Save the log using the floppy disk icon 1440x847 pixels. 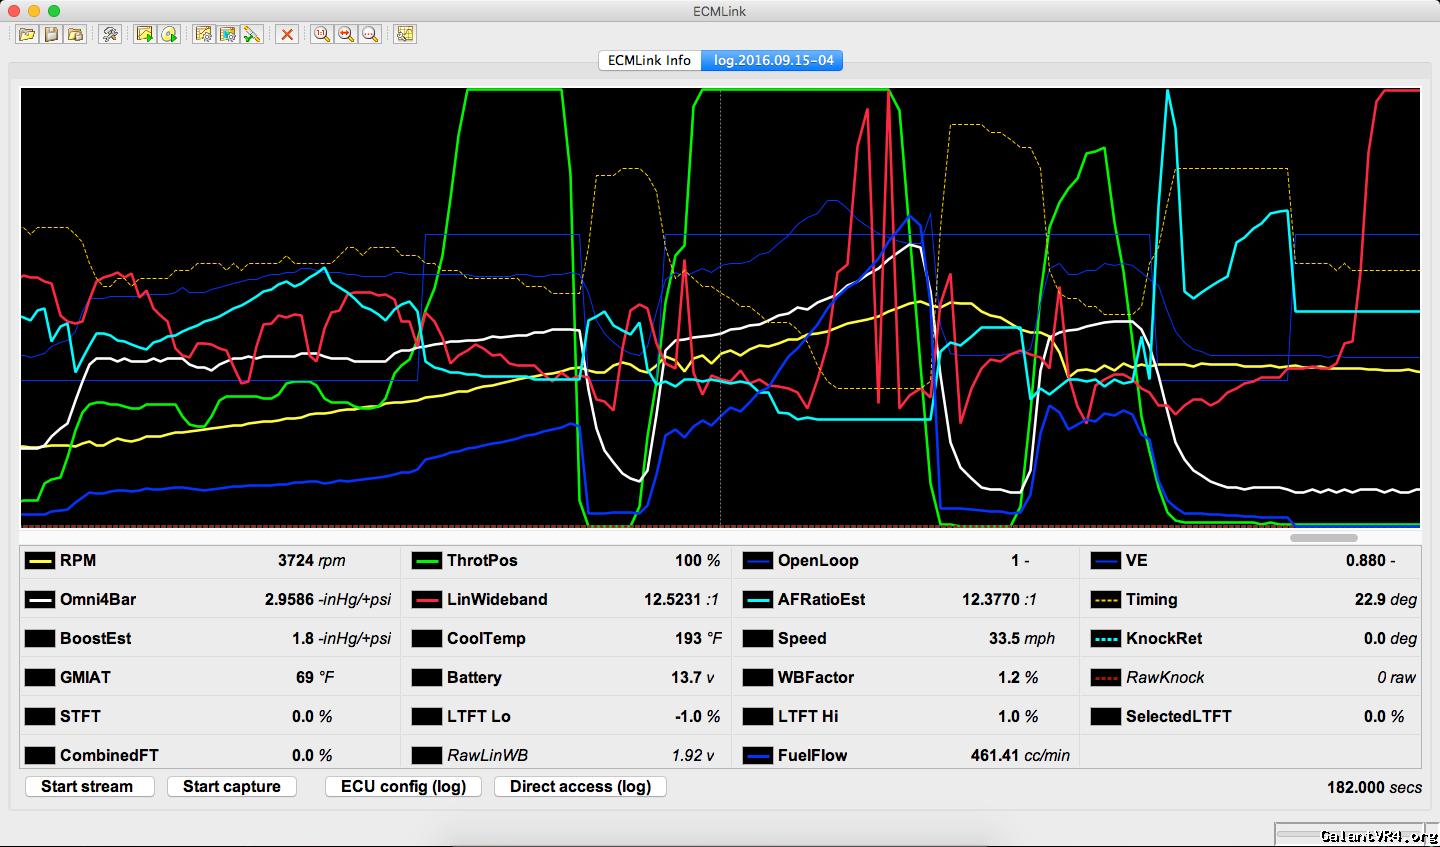click(x=51, y=34)
